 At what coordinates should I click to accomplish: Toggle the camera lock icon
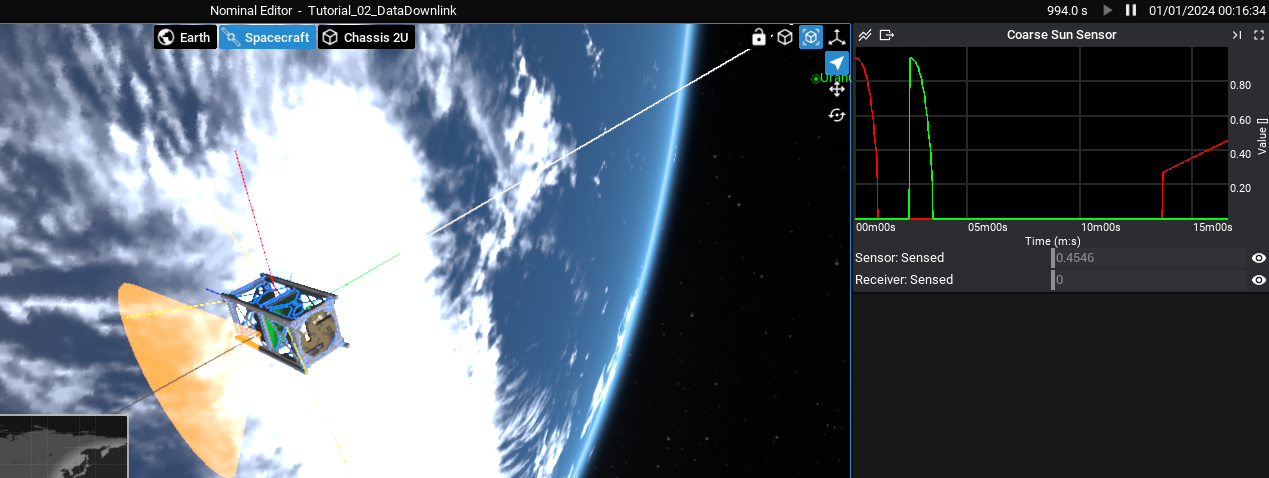point(759,37)
